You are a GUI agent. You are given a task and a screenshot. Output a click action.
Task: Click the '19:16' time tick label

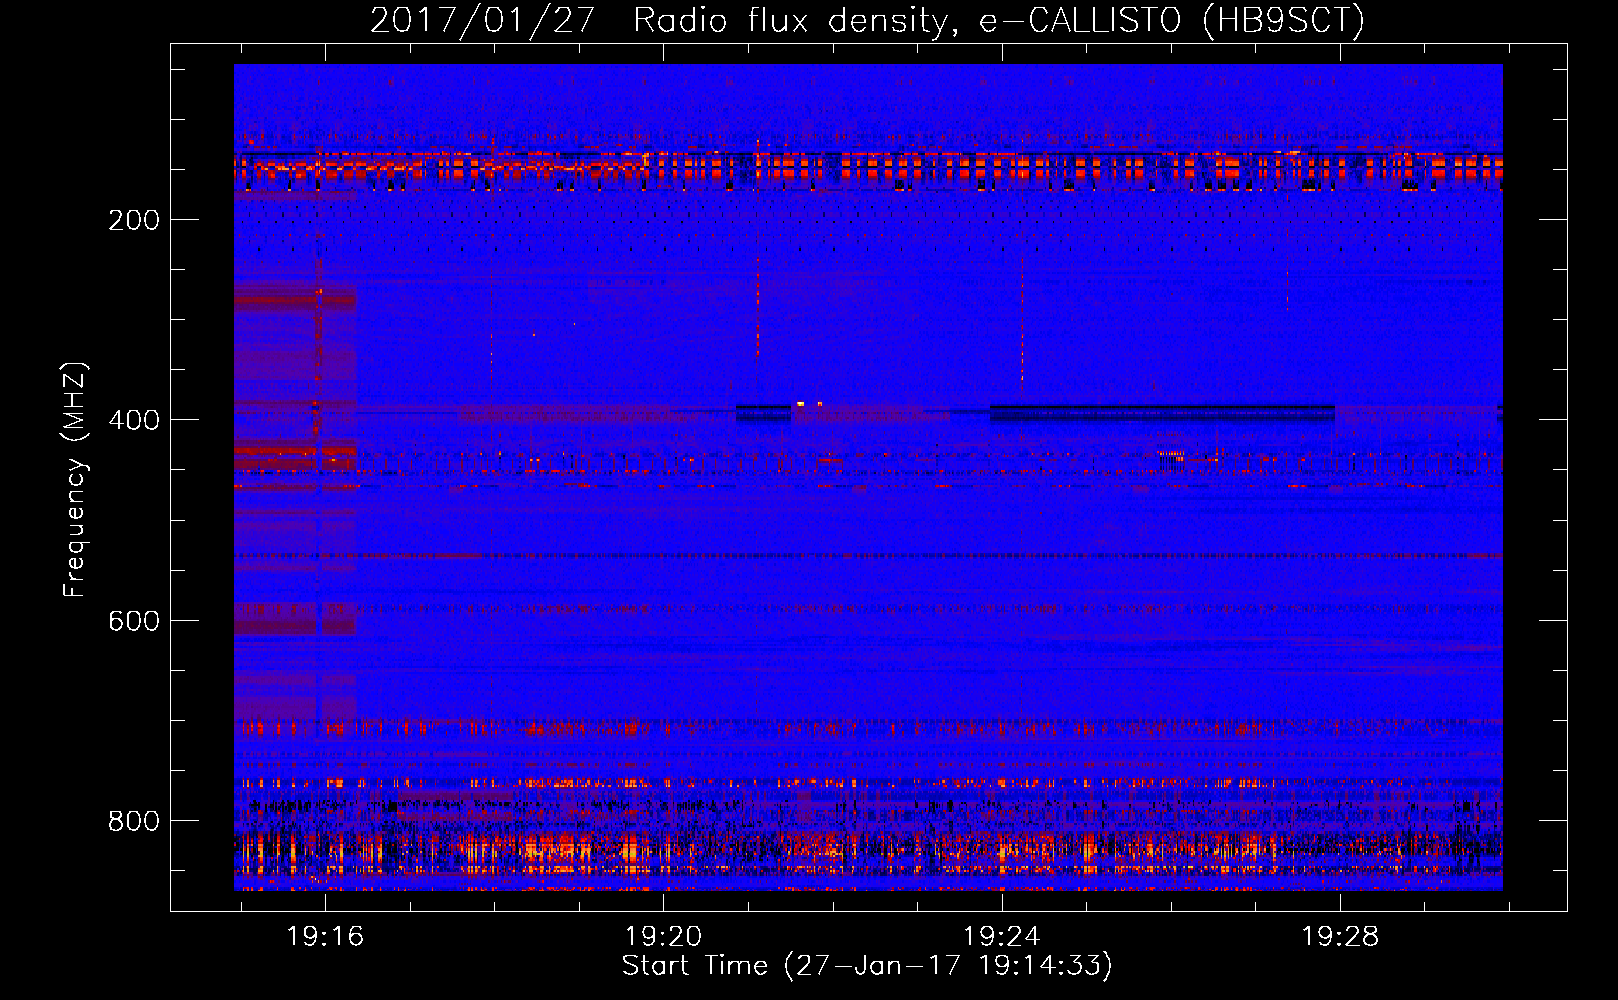(x=325, y=937)
